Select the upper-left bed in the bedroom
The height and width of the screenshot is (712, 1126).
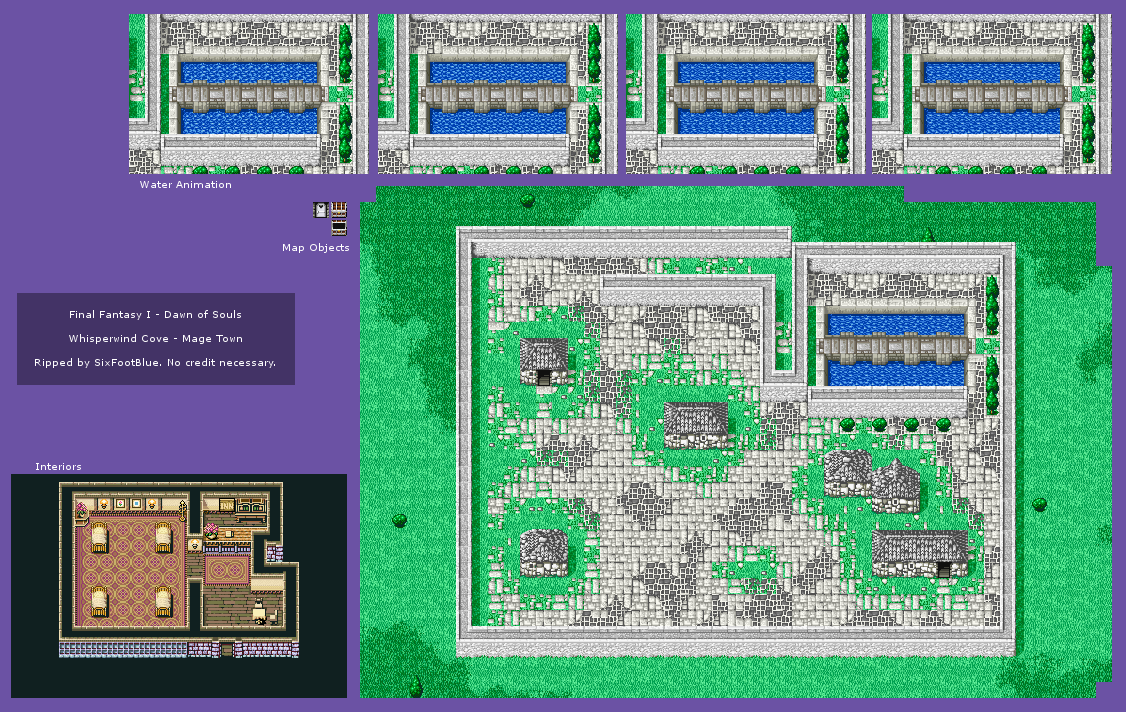100,537
